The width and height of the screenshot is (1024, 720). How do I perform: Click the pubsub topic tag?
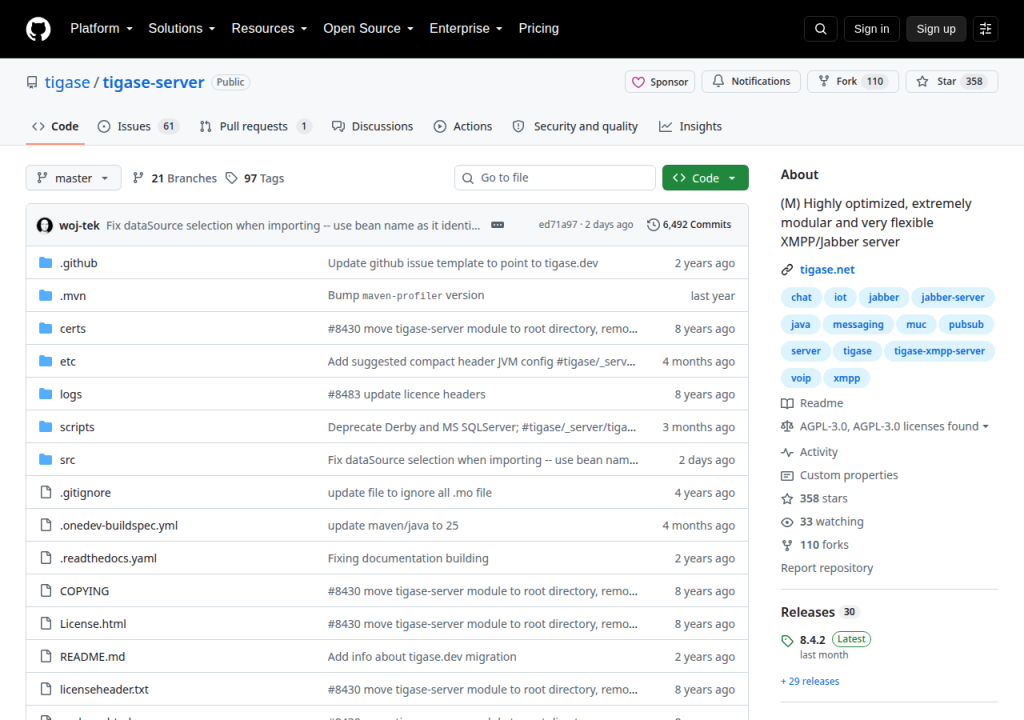[x=966, y=325]
